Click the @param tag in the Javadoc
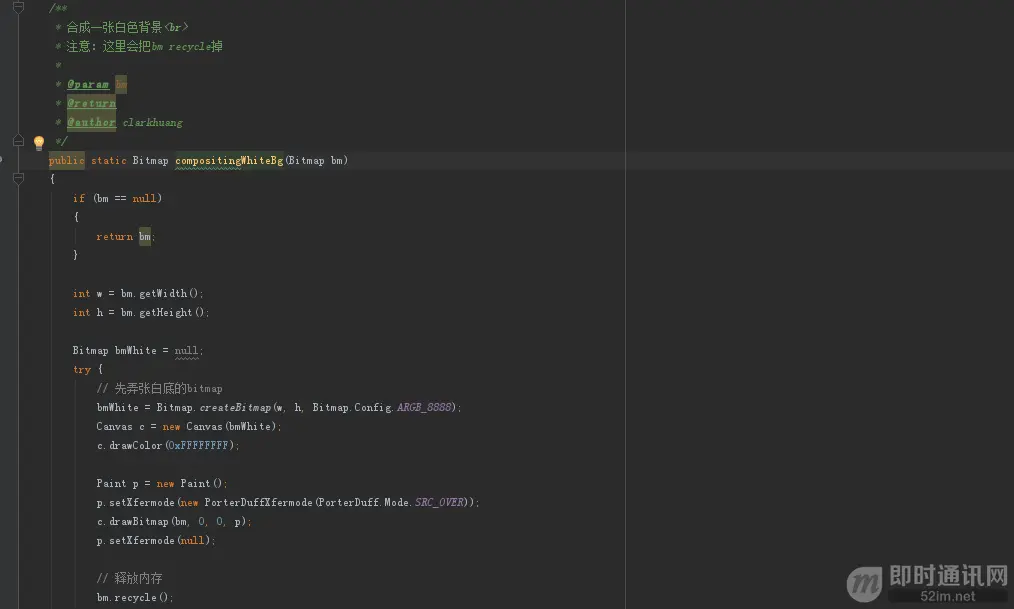 (88, 84)
